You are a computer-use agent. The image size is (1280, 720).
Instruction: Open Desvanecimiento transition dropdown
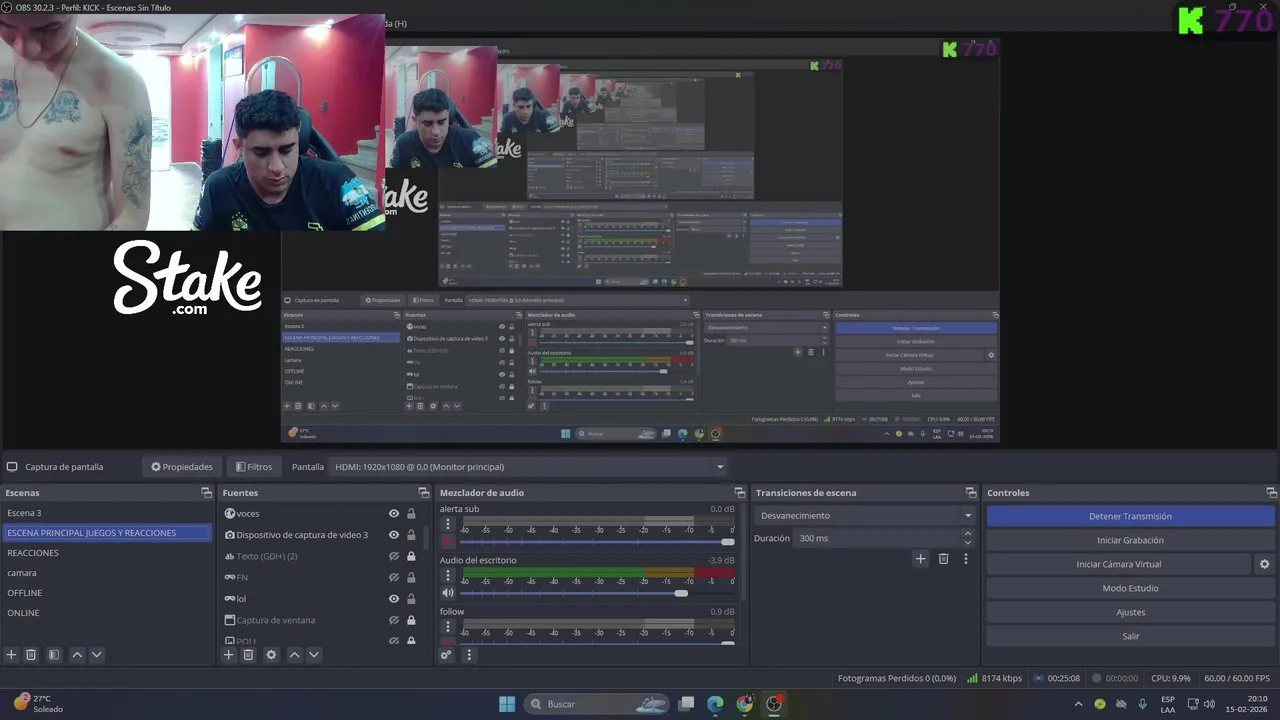pyautogui.click(x=866, y=516)
